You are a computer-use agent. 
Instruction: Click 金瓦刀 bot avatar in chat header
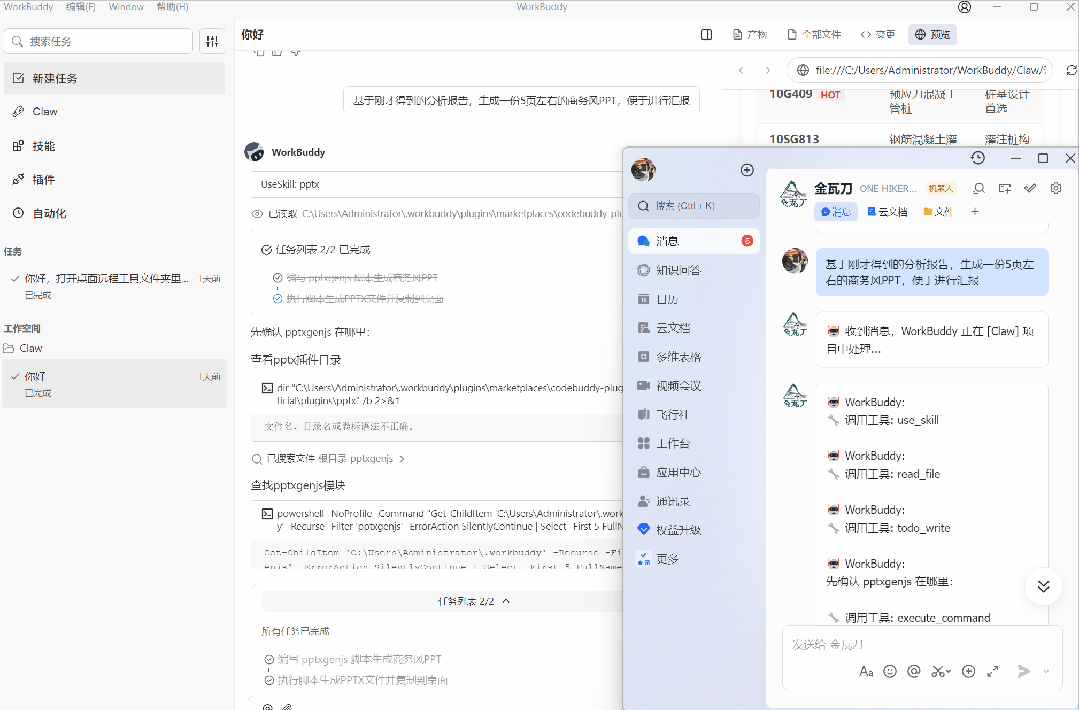[x=793, y=193]
